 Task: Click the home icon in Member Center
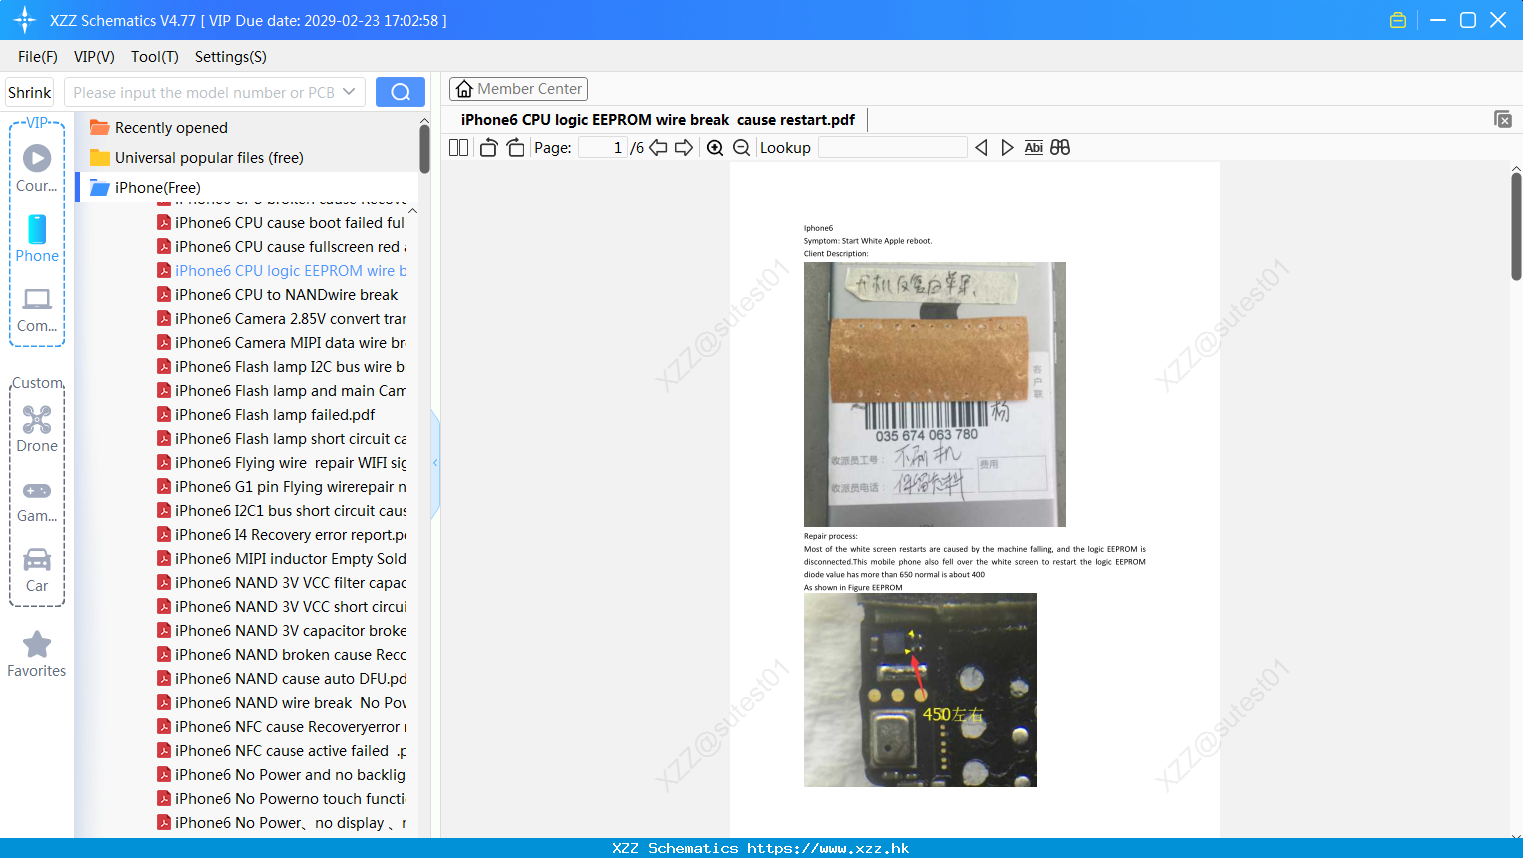(x=464, y=89)
